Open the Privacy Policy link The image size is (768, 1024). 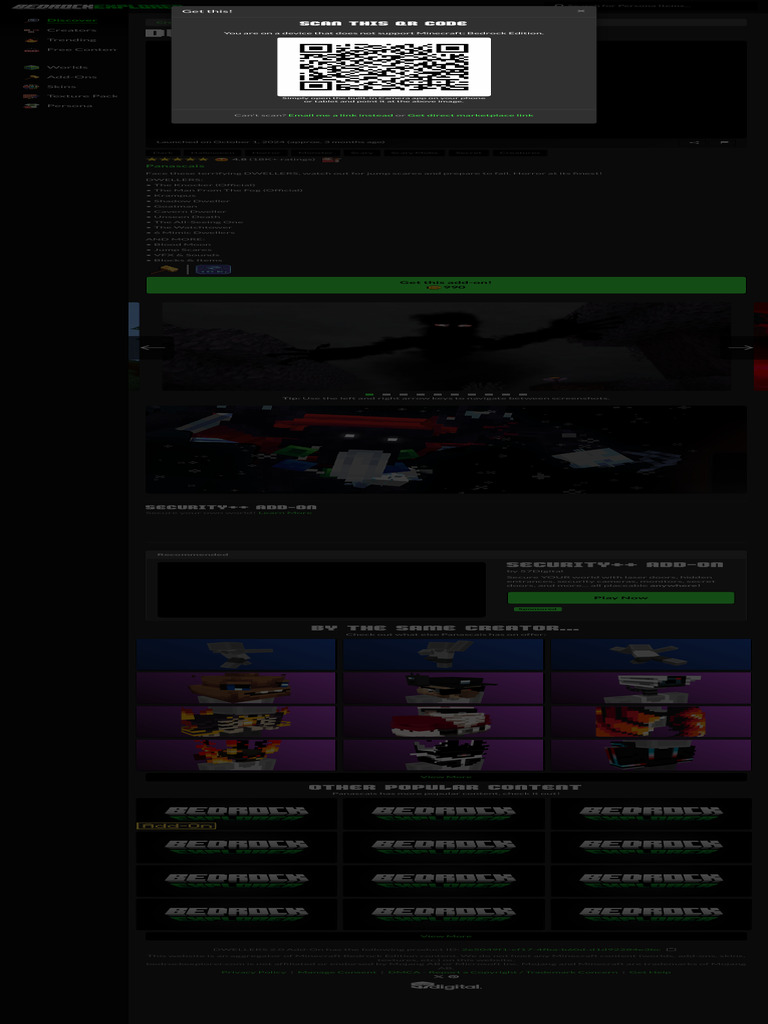pyautogui.click(x=253, y=972)
